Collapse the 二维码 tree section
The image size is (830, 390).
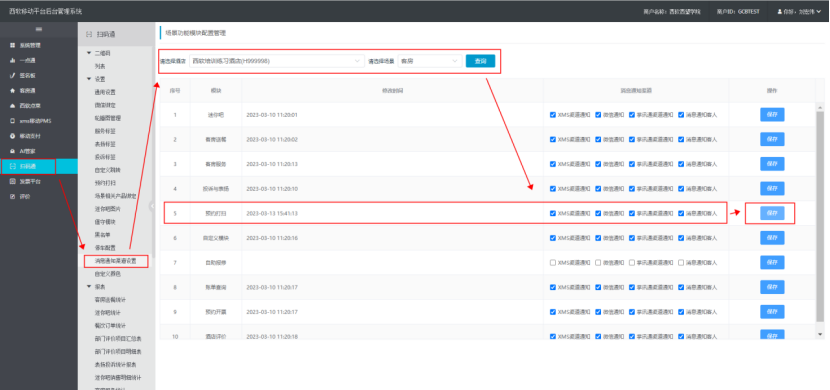click(89, 53)
